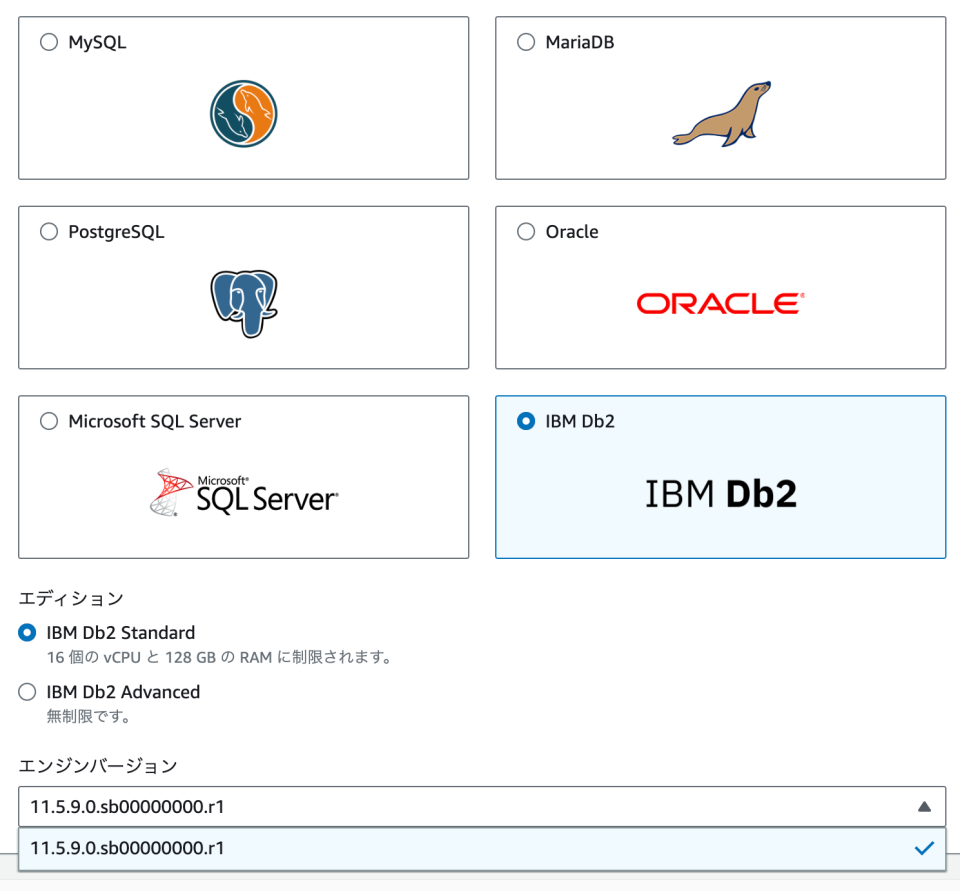This screenshot has width=960, height=891.
Task: Click the MariaDB seal logo
Action: pos(720,113)
